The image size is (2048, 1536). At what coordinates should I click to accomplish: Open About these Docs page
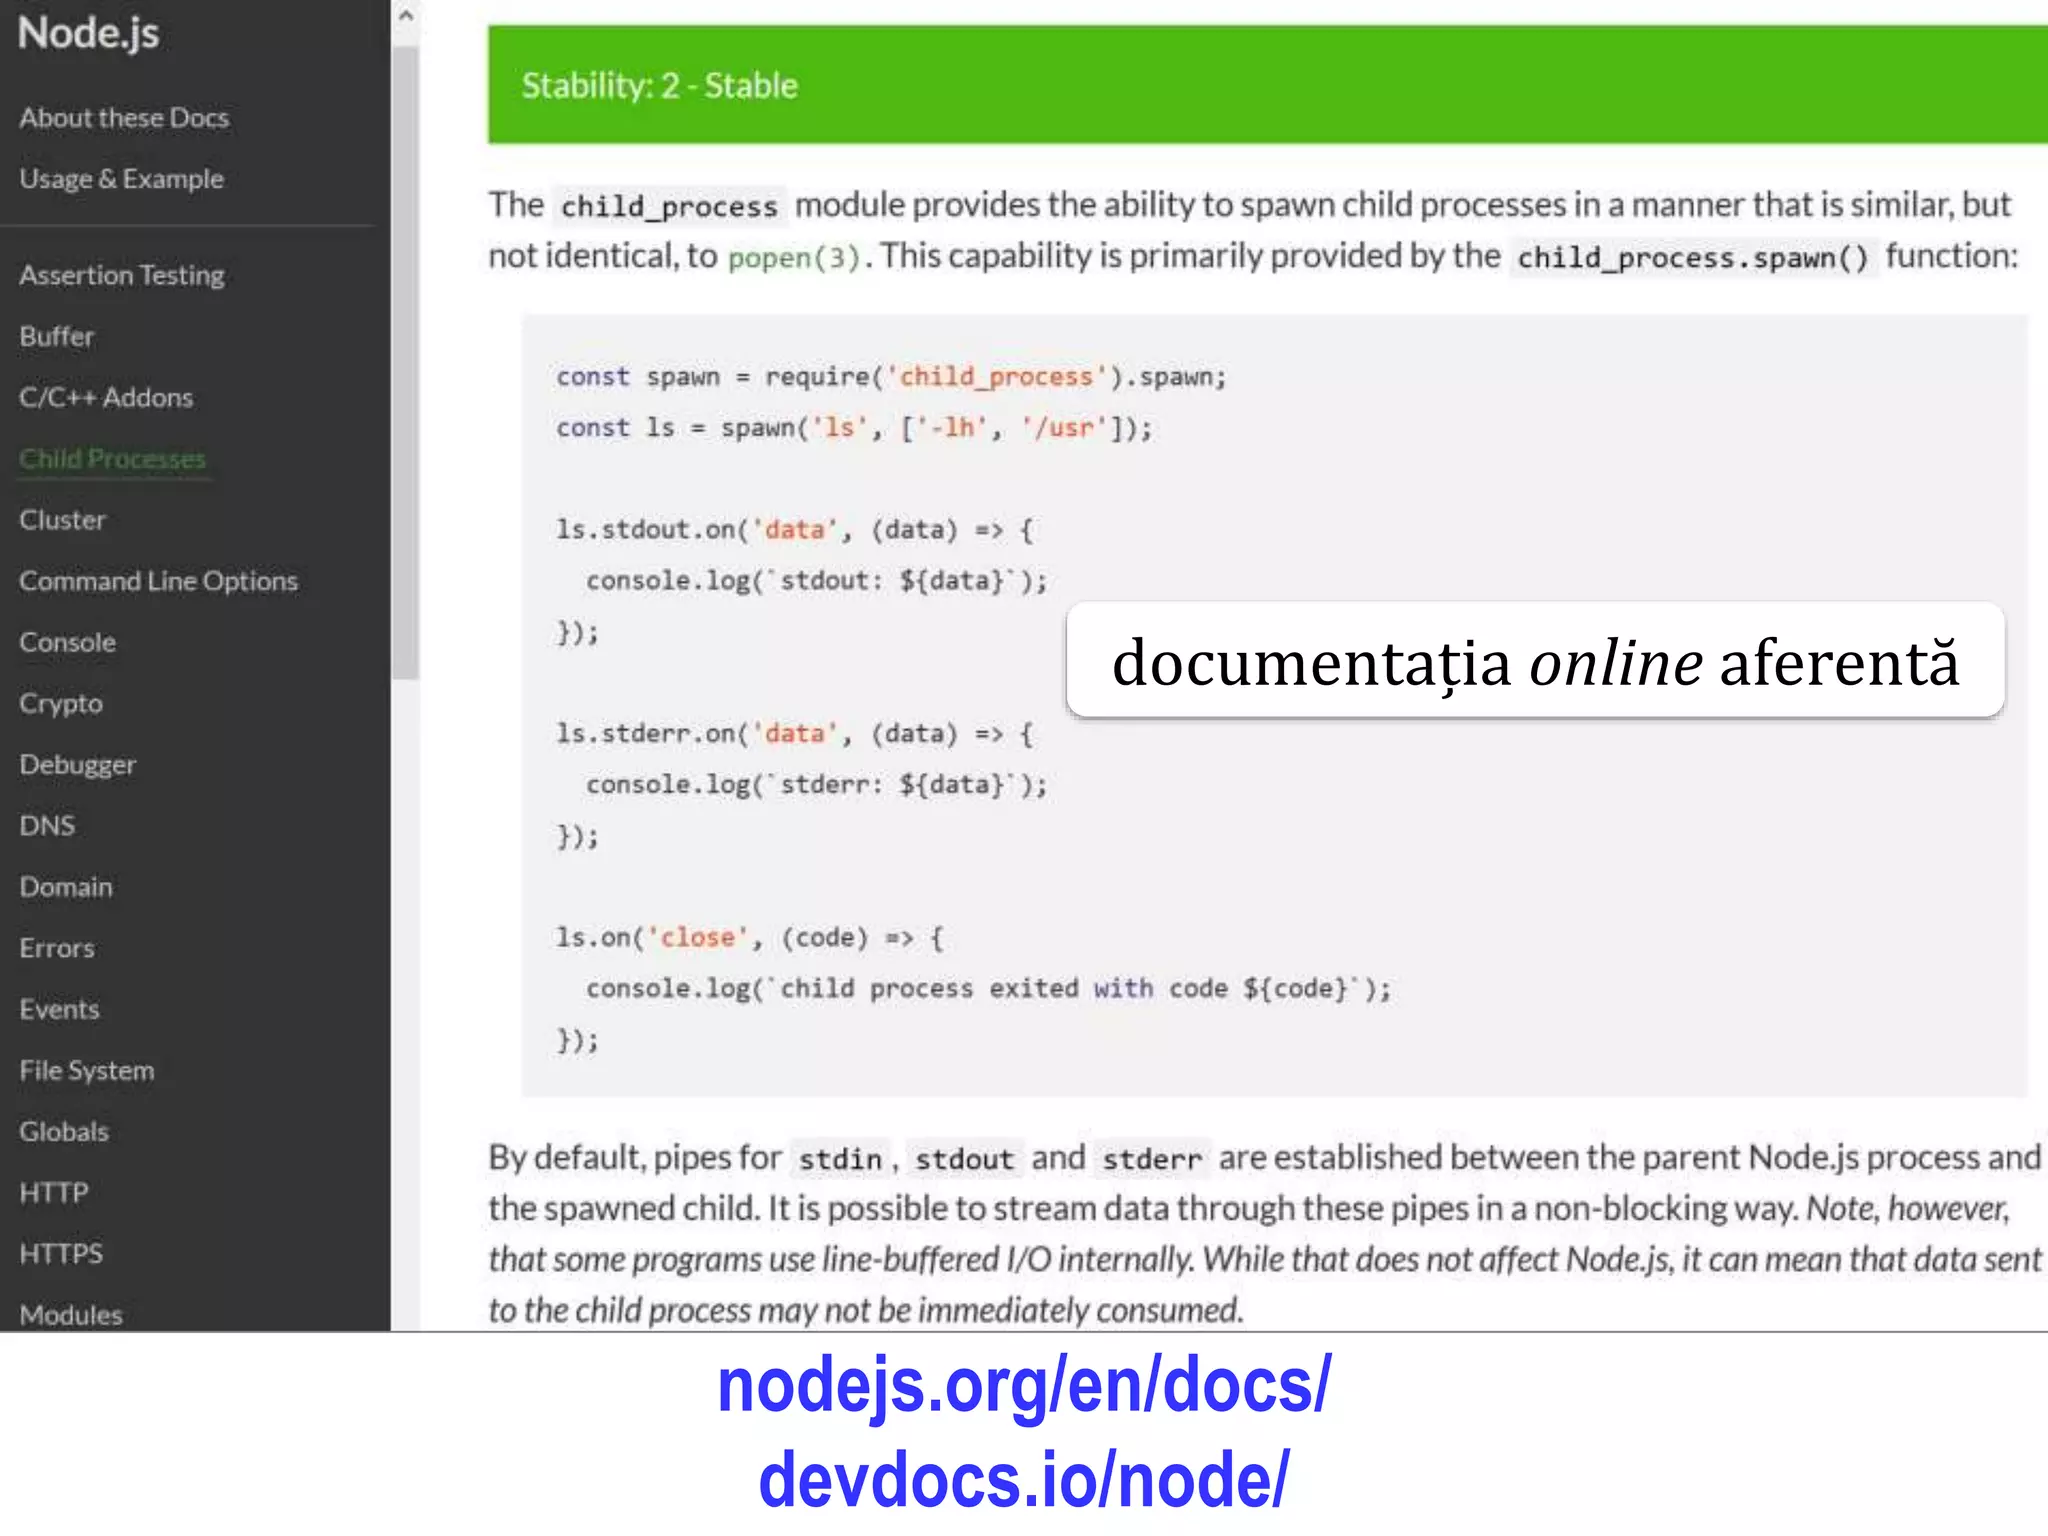(124, 118)
